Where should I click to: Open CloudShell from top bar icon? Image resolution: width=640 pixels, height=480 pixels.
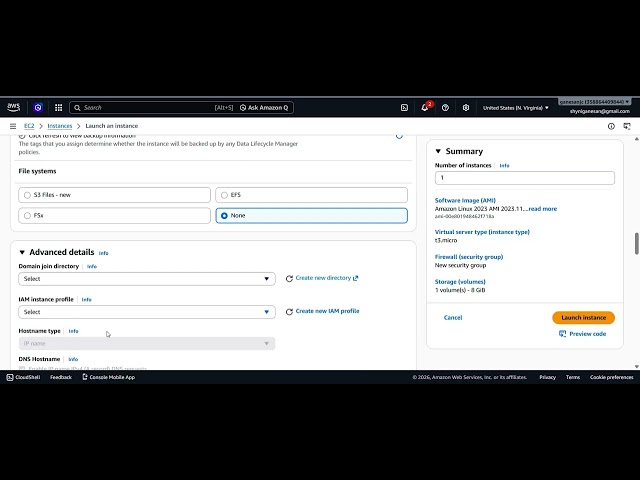[404, 108]
